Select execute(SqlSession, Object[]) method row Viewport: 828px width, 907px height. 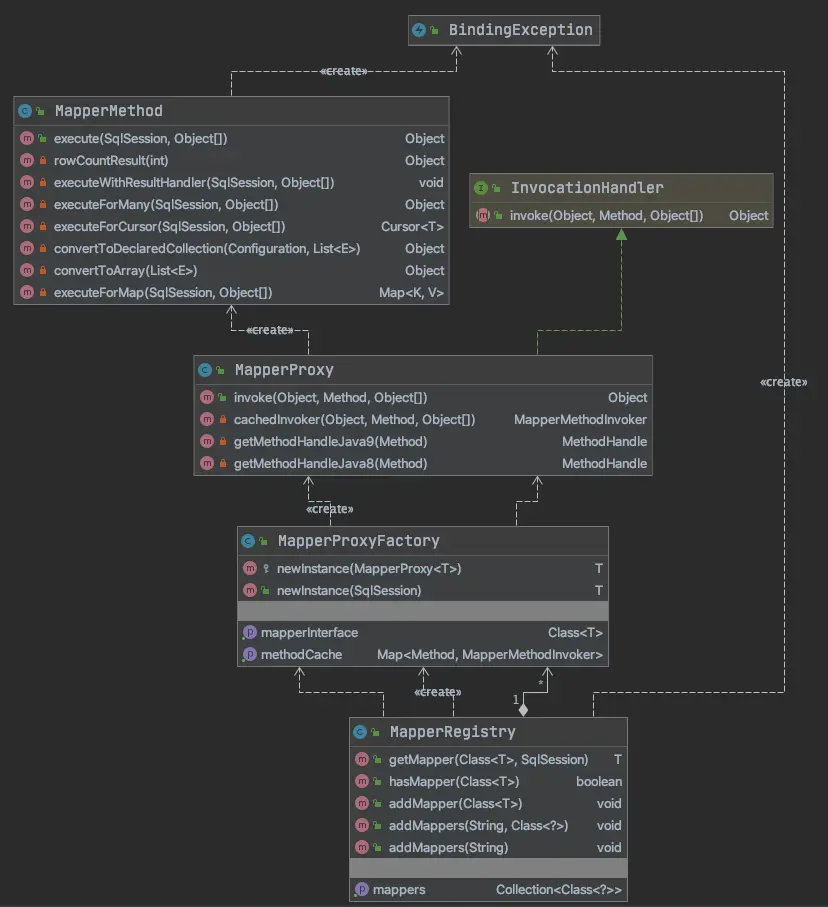tap(231, 139)
